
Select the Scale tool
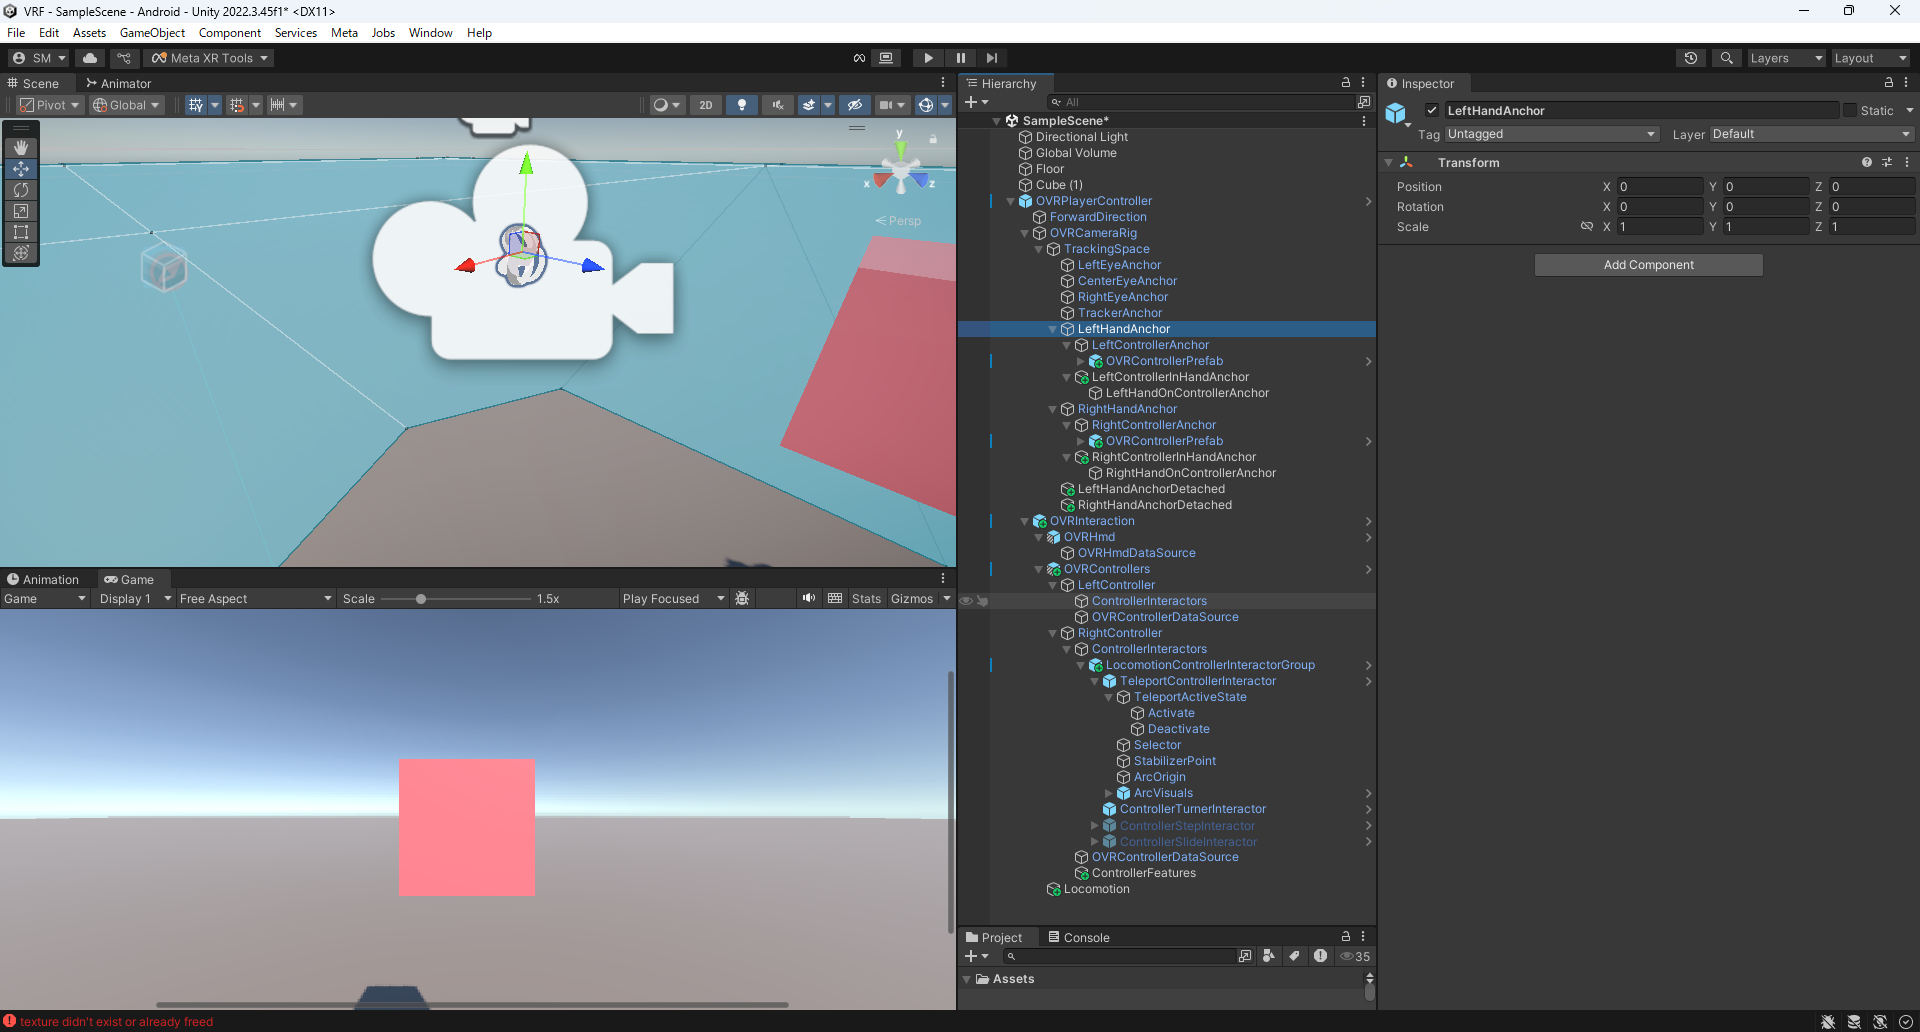[x=21, y=211]
